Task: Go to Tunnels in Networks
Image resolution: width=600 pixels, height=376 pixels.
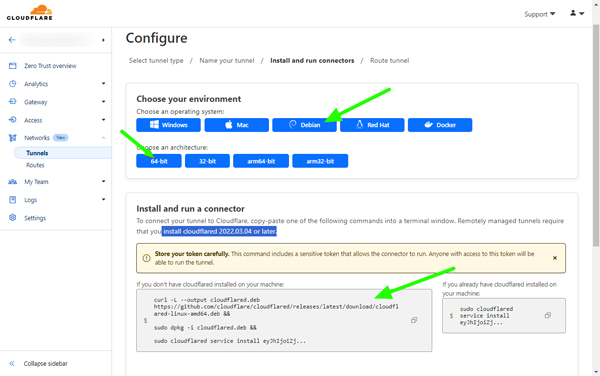Action: 37,153
